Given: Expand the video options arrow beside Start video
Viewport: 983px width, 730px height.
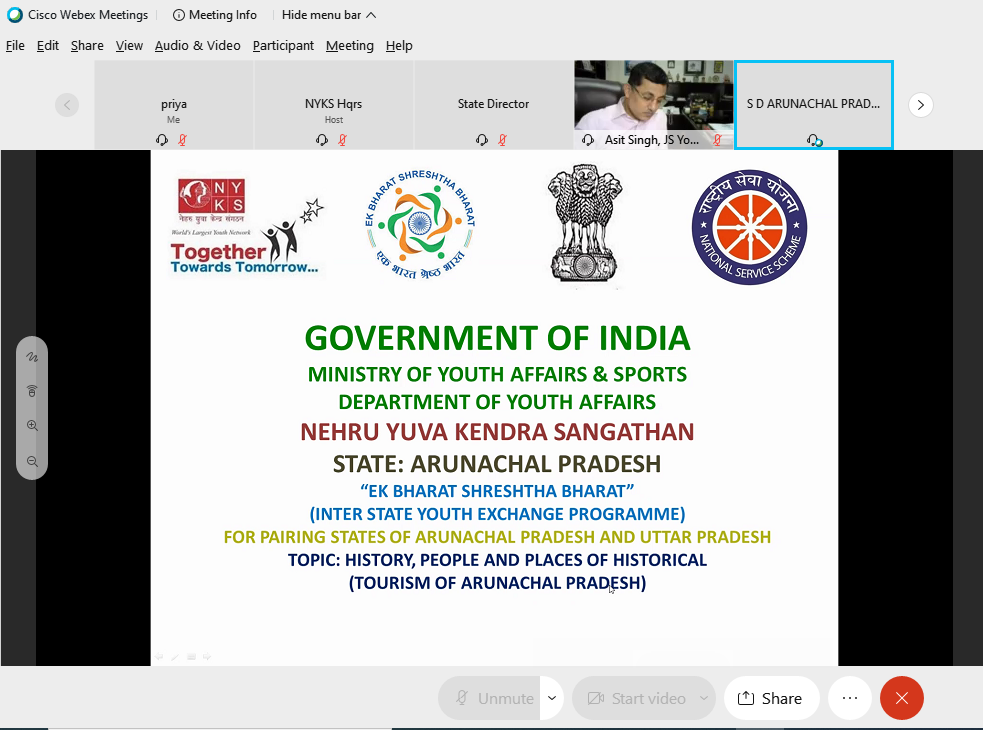Looking at the screenshot, I should [x=704, y=698].
